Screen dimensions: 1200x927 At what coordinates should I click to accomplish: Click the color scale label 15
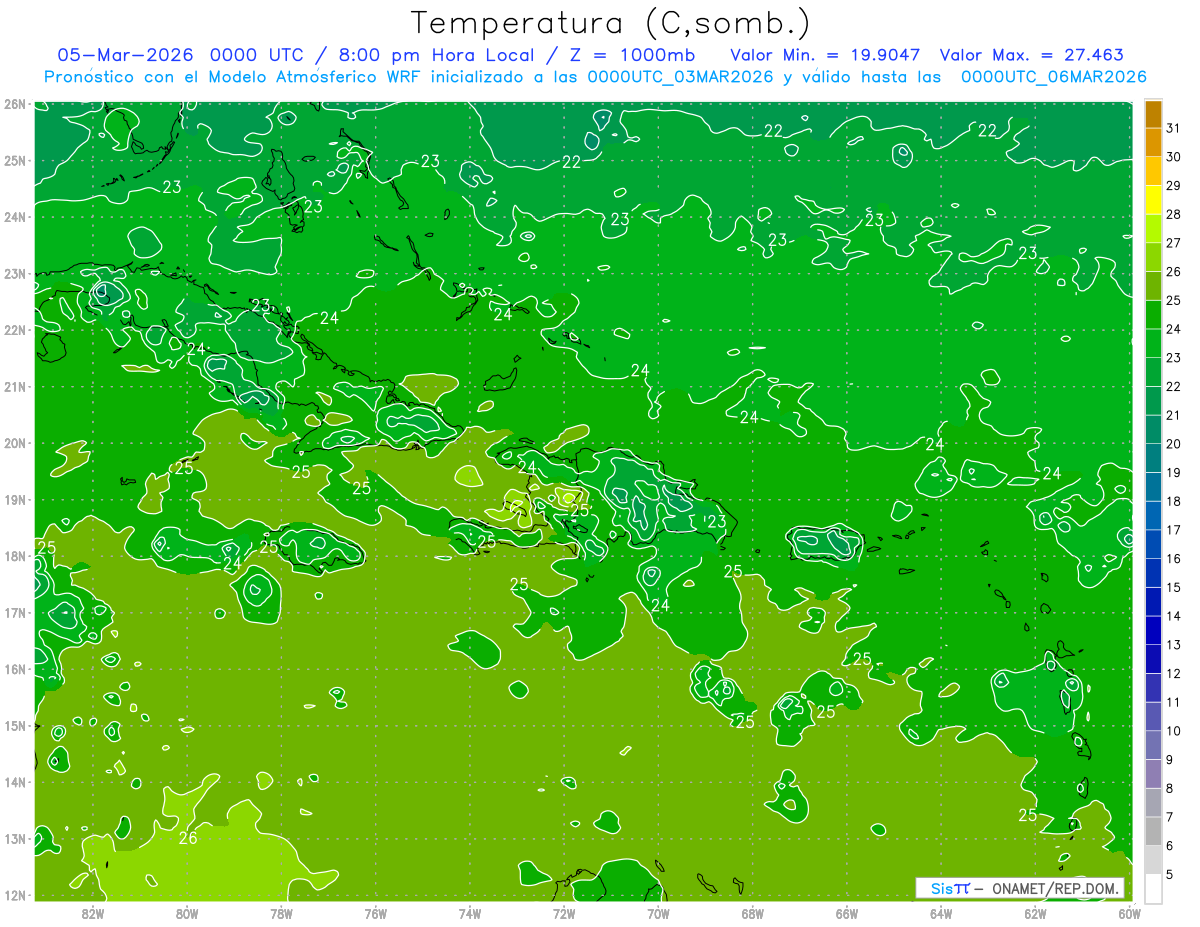pyautogui.click(x=1173, y=587)
